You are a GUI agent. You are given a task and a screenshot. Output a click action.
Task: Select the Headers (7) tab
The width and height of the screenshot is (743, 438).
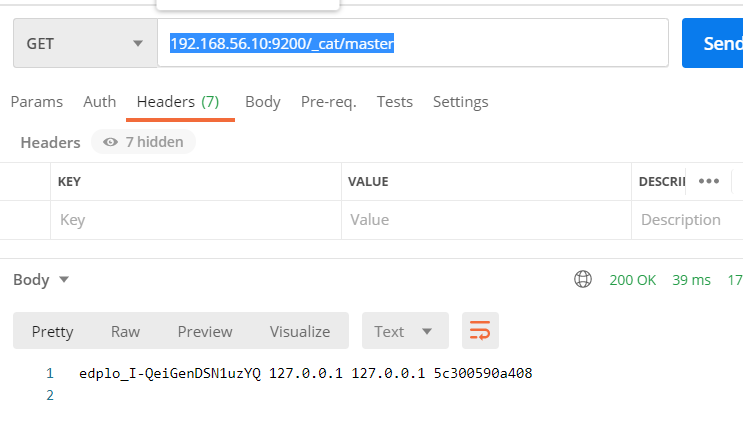coord(178,102)
